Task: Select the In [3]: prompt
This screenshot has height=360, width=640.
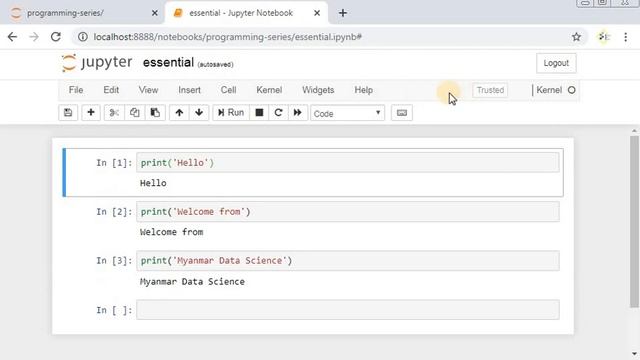Action: [x=114, y=261]
